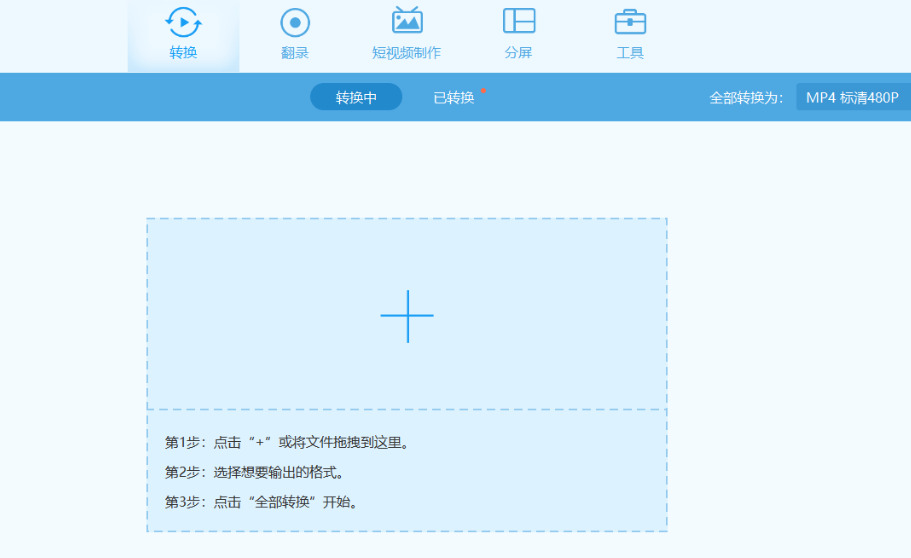The width and height of the screenshot is (911, 558).
Task: Open the 工具 toolbox icon
Action: (630, 22)
